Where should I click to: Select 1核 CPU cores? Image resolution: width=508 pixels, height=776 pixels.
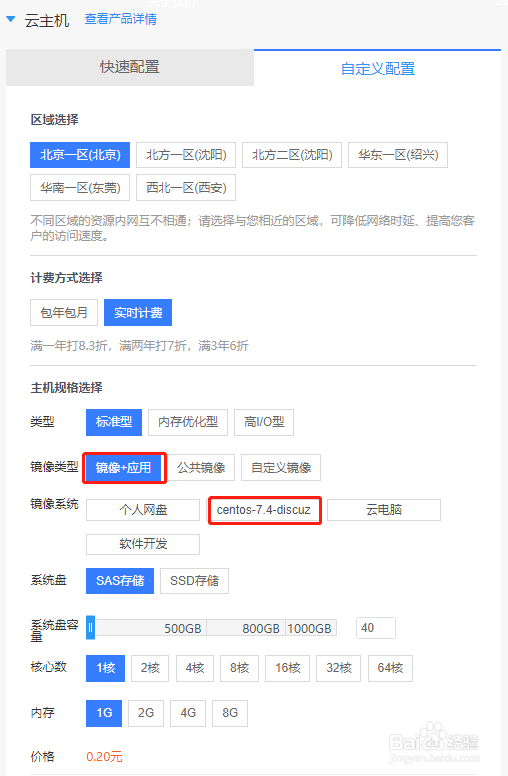(105, 668)
